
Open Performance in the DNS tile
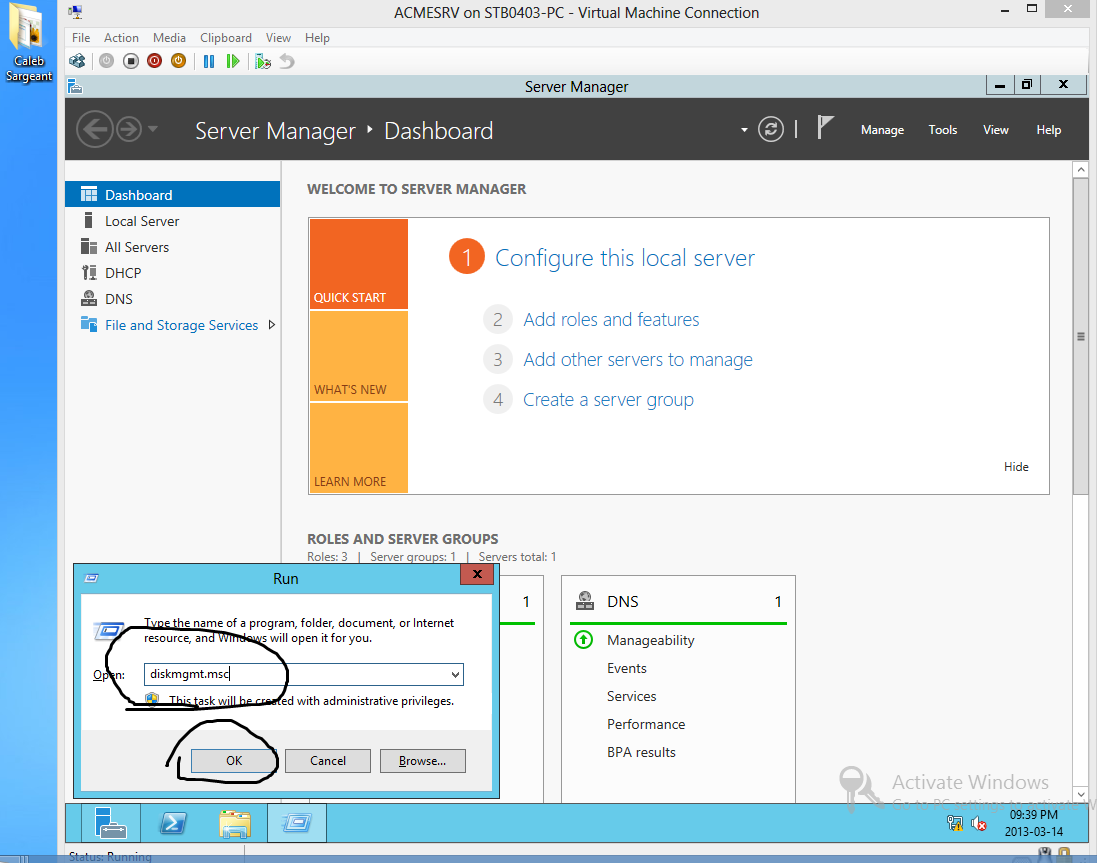point(646,725)
